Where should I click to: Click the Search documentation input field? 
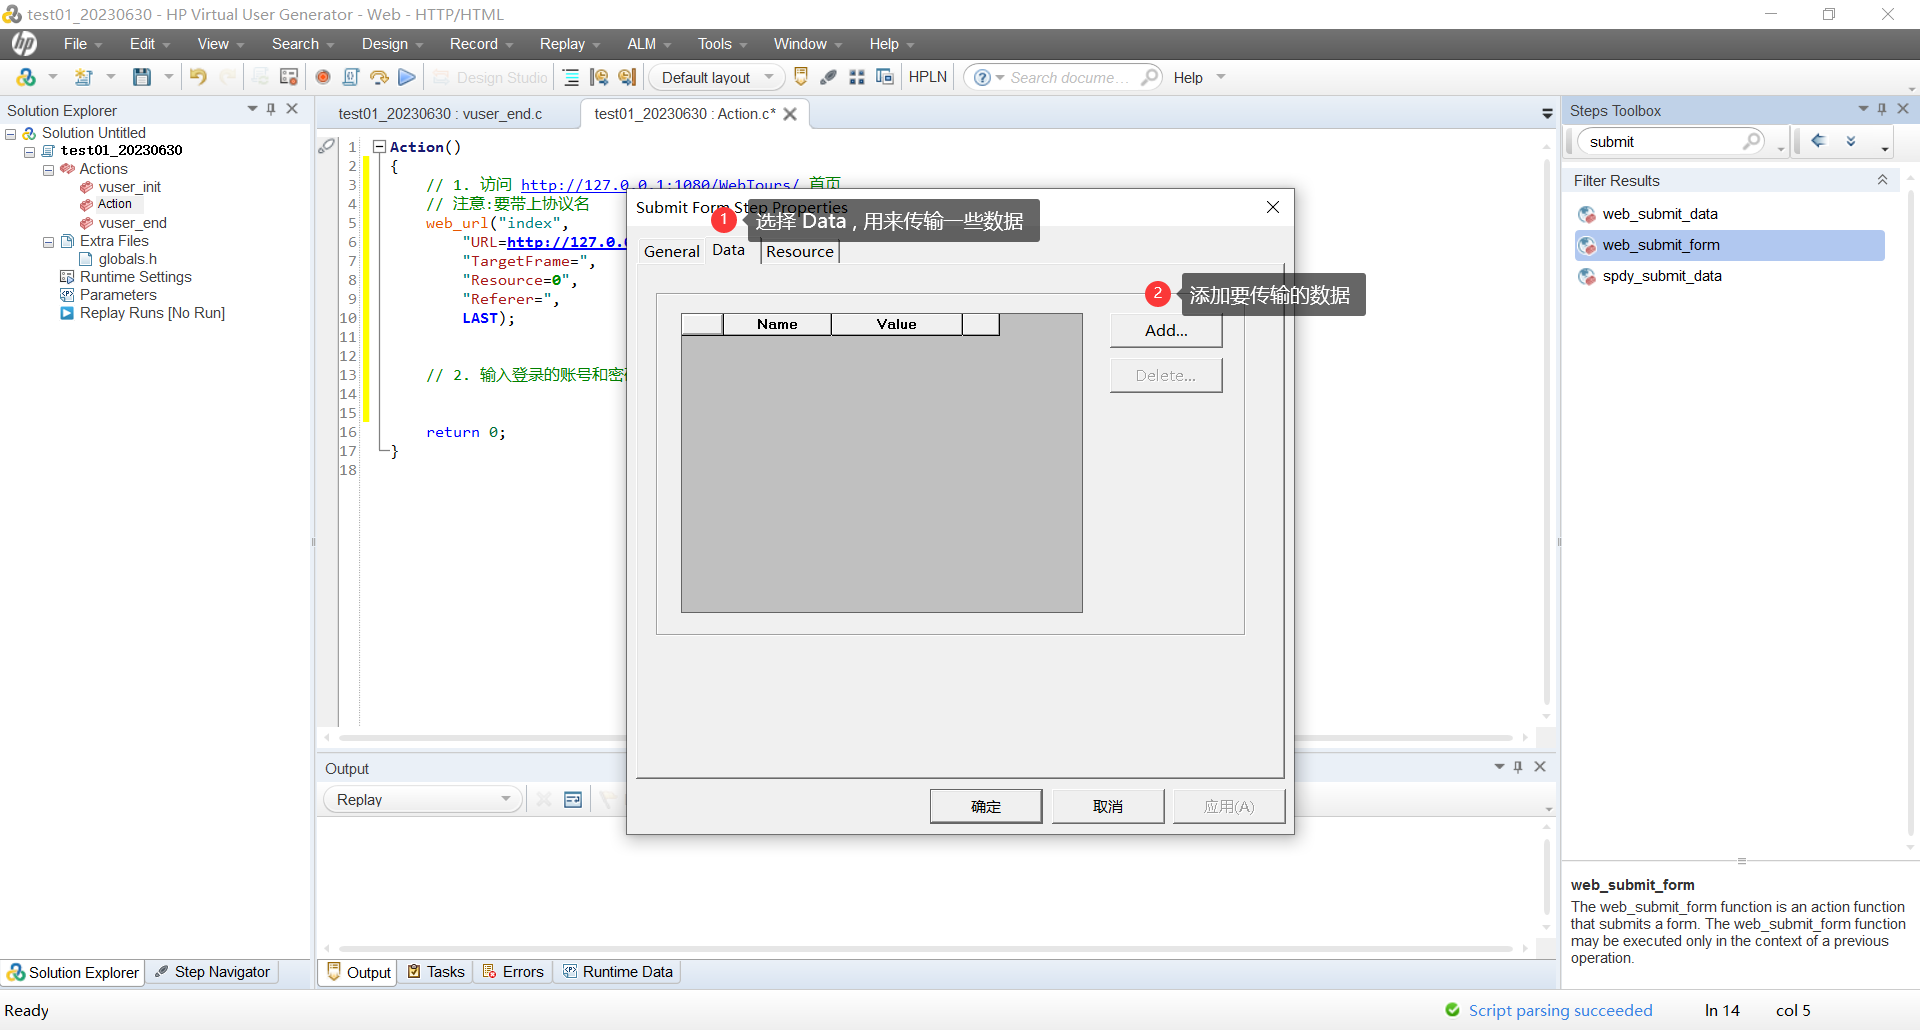tap(1070, 77)
